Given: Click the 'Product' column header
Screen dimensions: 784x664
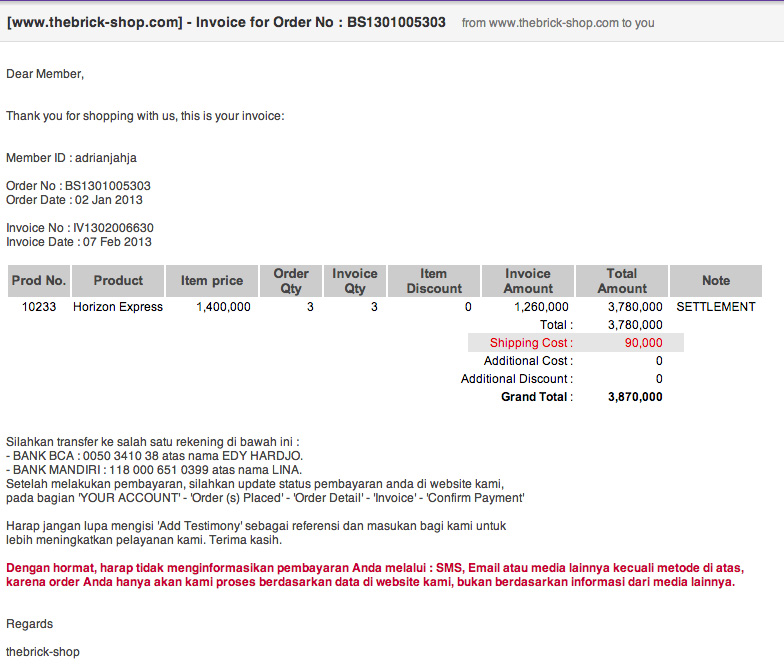Looking at the screenshot, I should [x=118, y=281].
